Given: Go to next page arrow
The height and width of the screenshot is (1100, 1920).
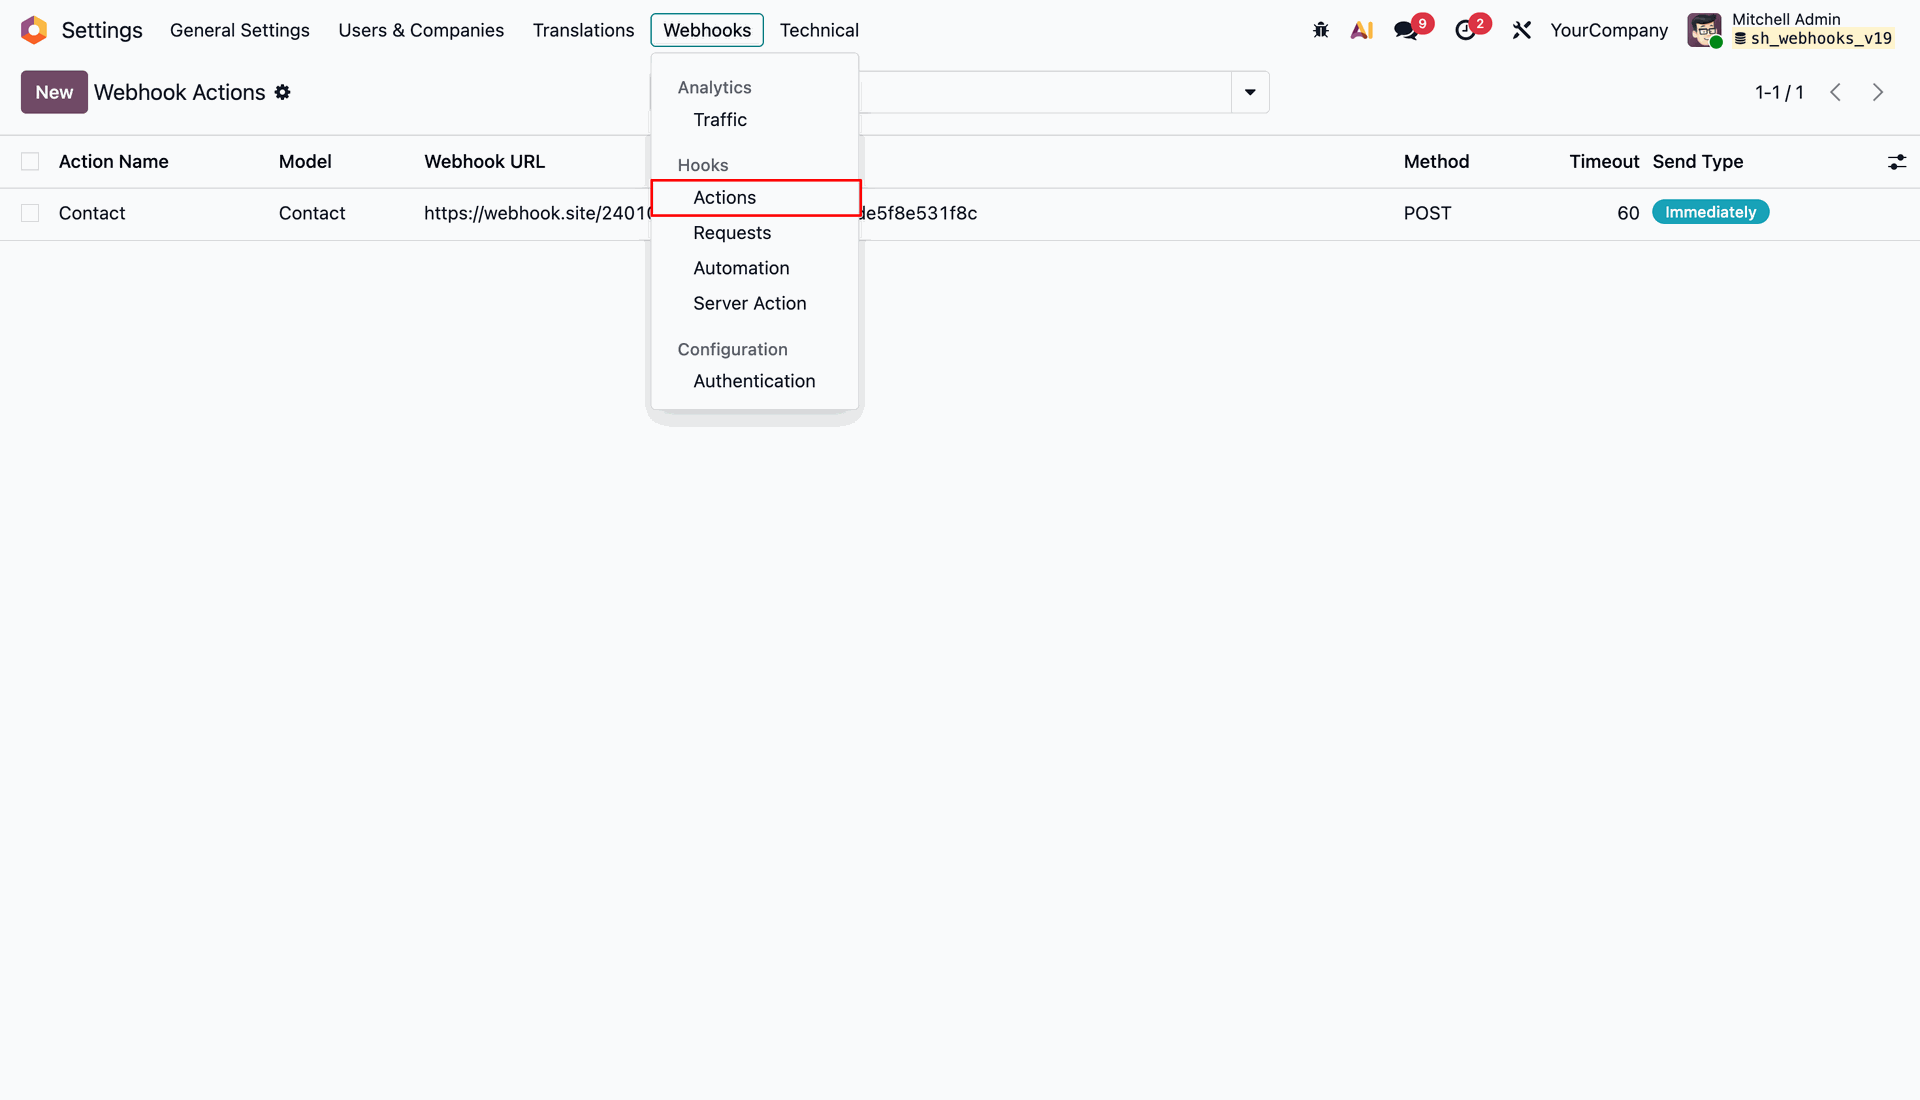Looking at the screenshot, I should [1878, 92].
